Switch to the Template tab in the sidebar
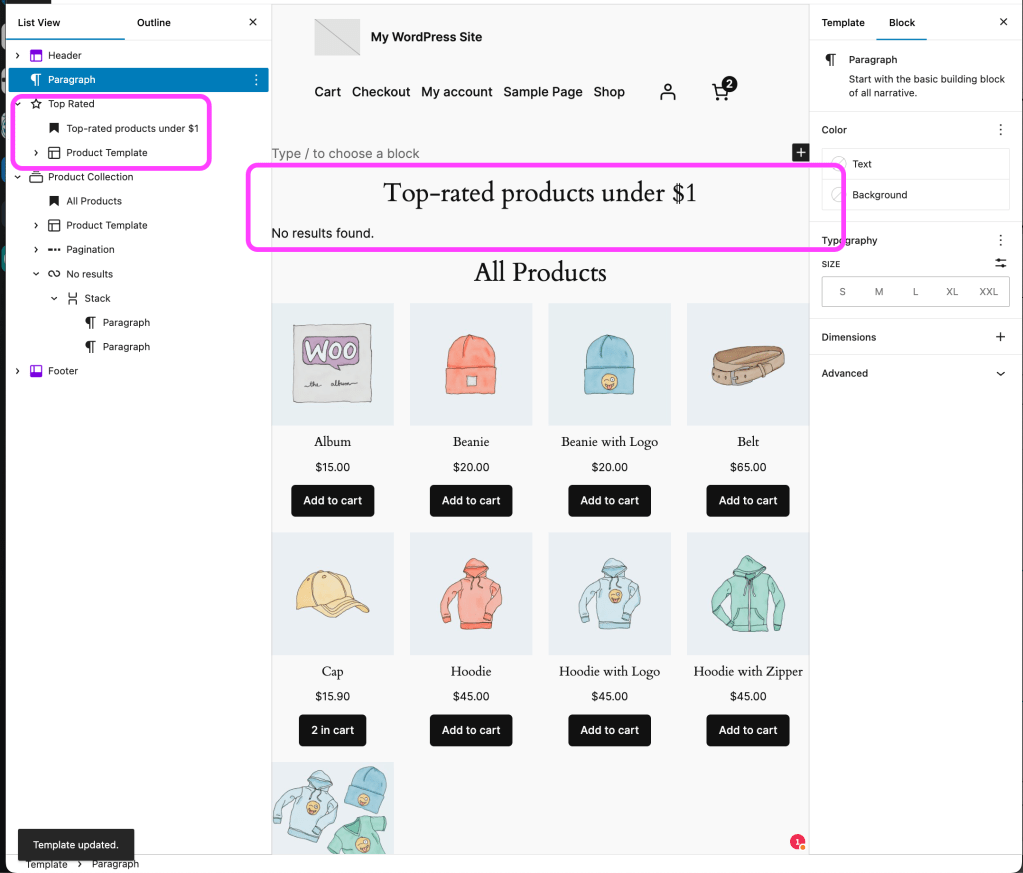1023x873 pixels. tap(843, 22)
